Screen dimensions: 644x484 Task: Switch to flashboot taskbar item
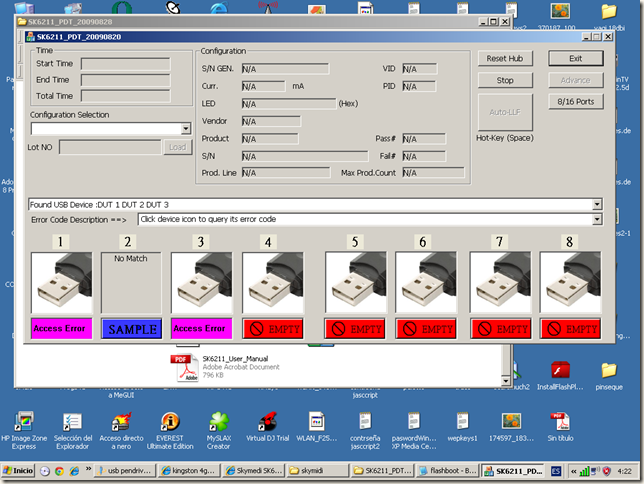447,471
